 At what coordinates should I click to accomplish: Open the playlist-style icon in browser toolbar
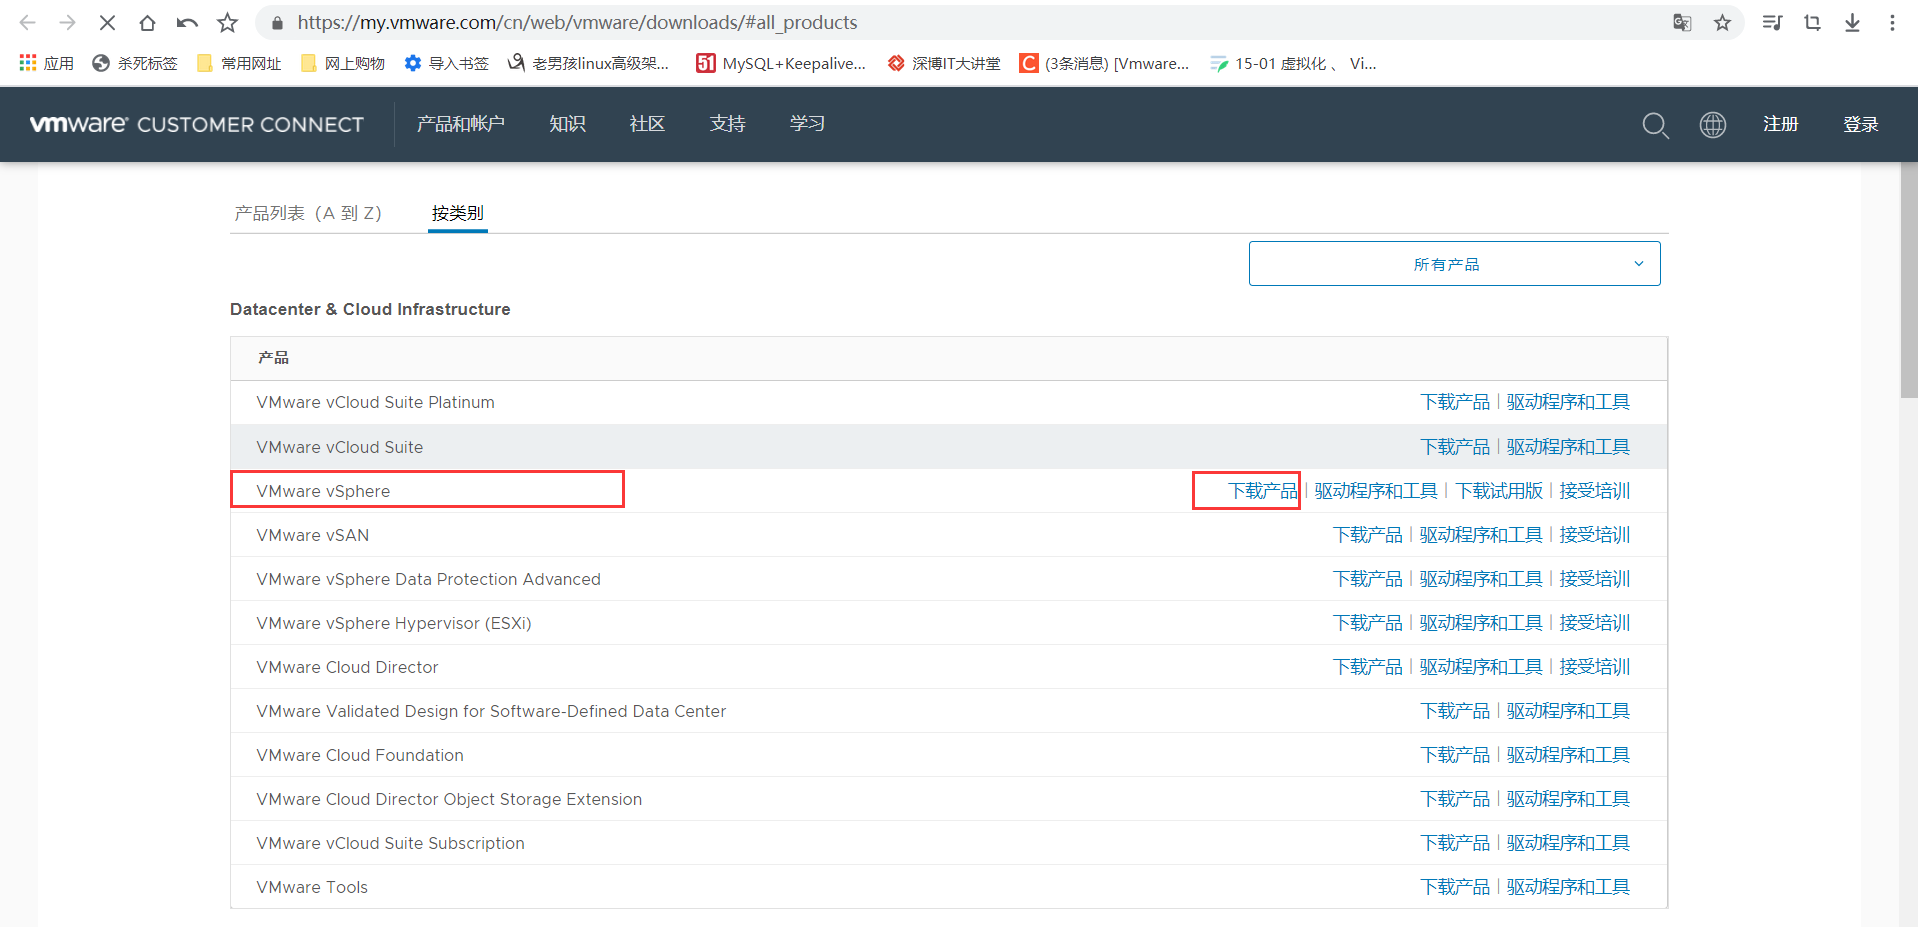click(x=1772, y=22)
